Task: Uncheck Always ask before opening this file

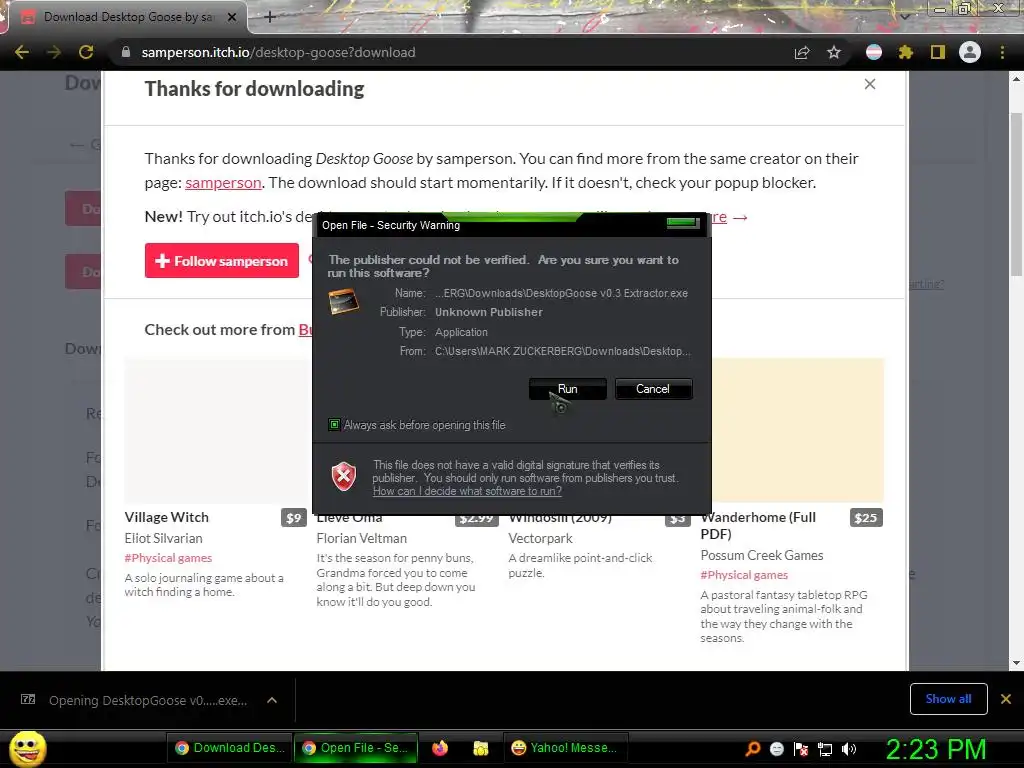Action: click(x=334, y=425)
